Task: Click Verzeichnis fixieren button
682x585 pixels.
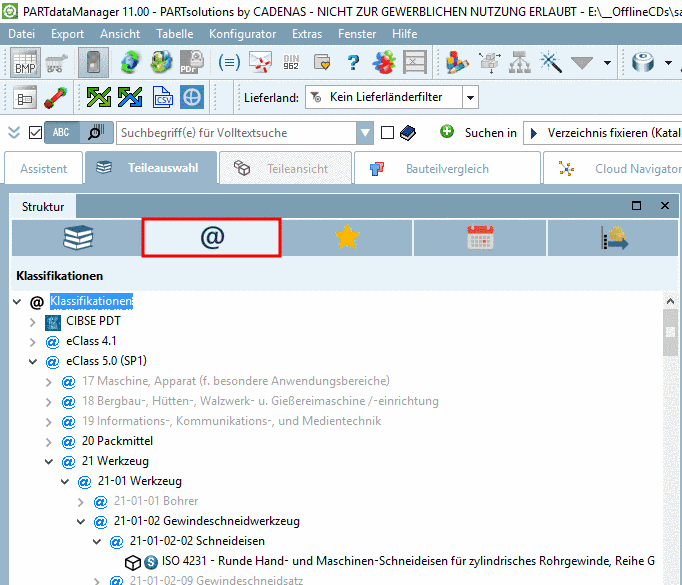Action: click(x=604, y=133)
